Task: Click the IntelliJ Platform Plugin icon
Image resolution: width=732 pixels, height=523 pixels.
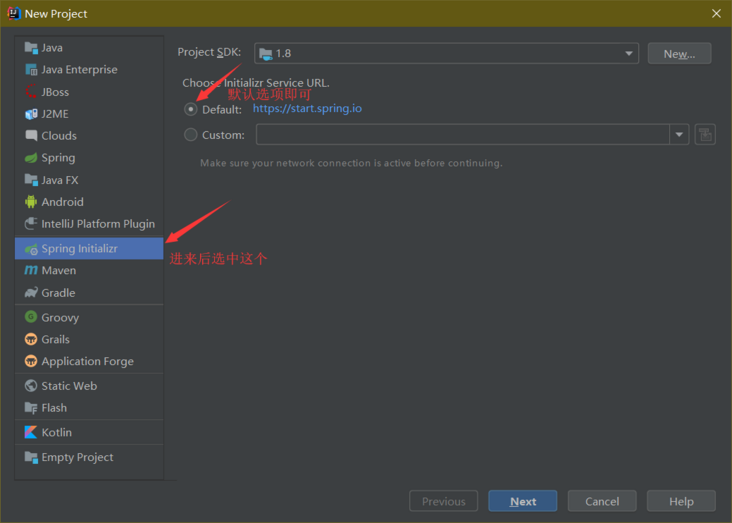Action: click(x=31, y=224)
